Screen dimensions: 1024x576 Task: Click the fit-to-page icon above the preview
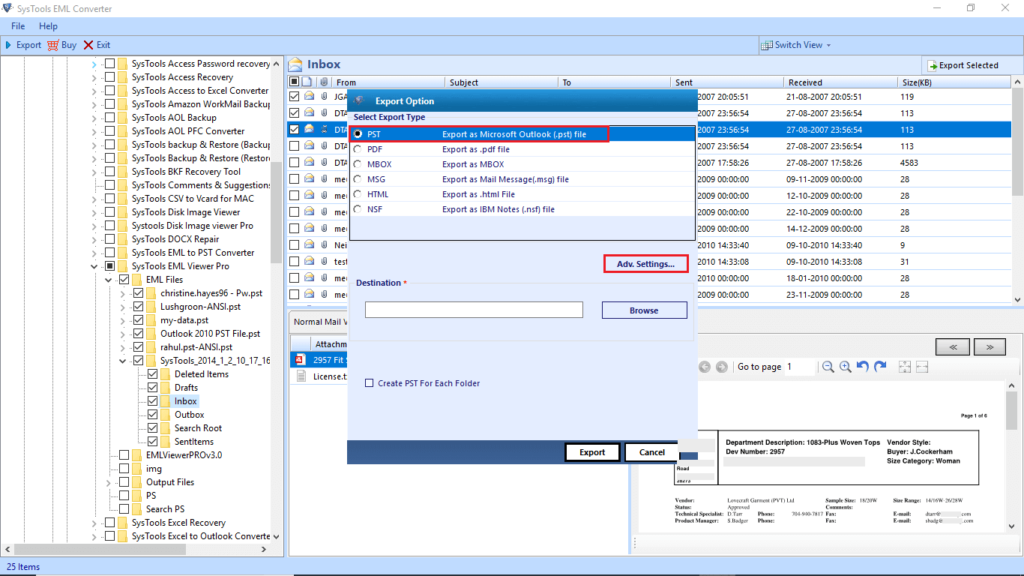pos(905,367)
